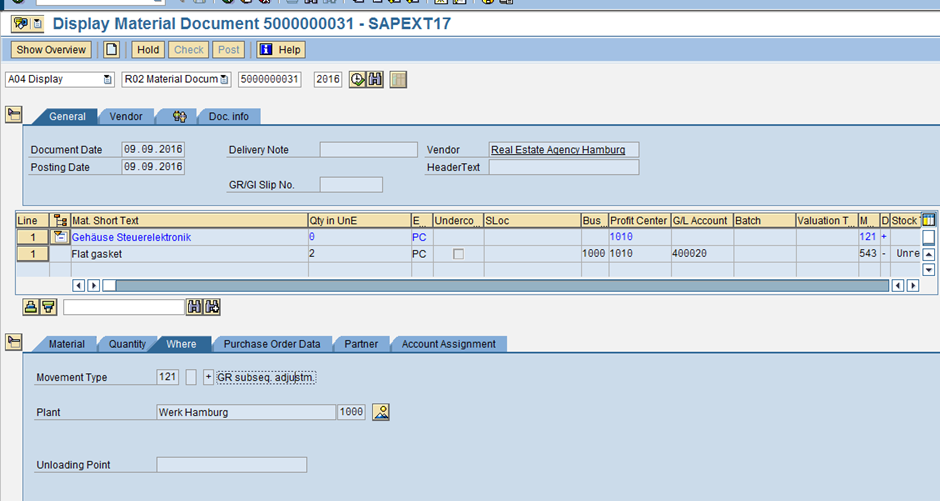Screen dimensions: 940x501
Task: Click the find next binoculars icon below table
Action: [x=212, y=306]
